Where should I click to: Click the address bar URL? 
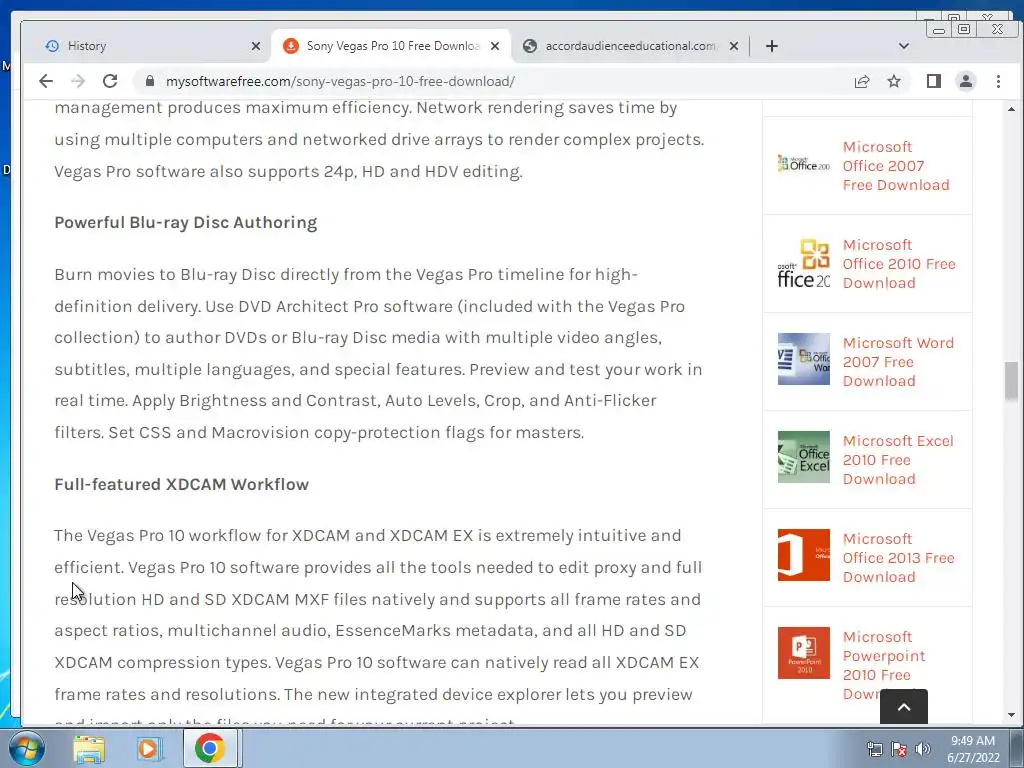coord(340,81)
